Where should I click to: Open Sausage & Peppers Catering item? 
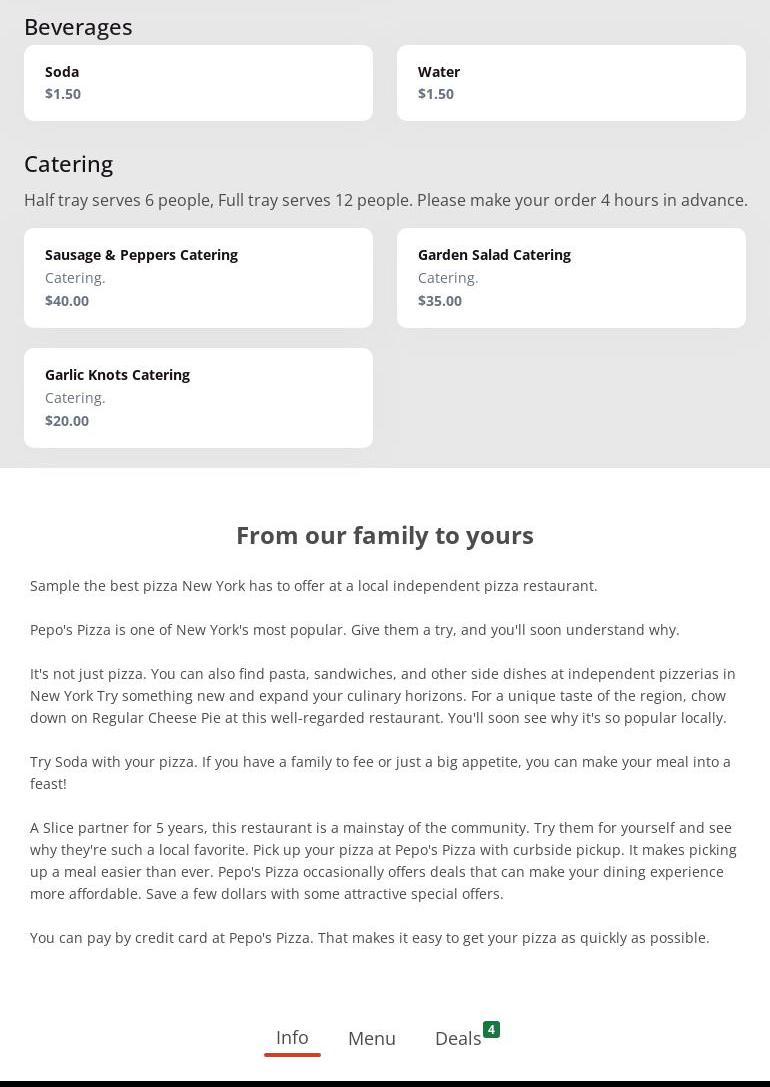point(198,277)
